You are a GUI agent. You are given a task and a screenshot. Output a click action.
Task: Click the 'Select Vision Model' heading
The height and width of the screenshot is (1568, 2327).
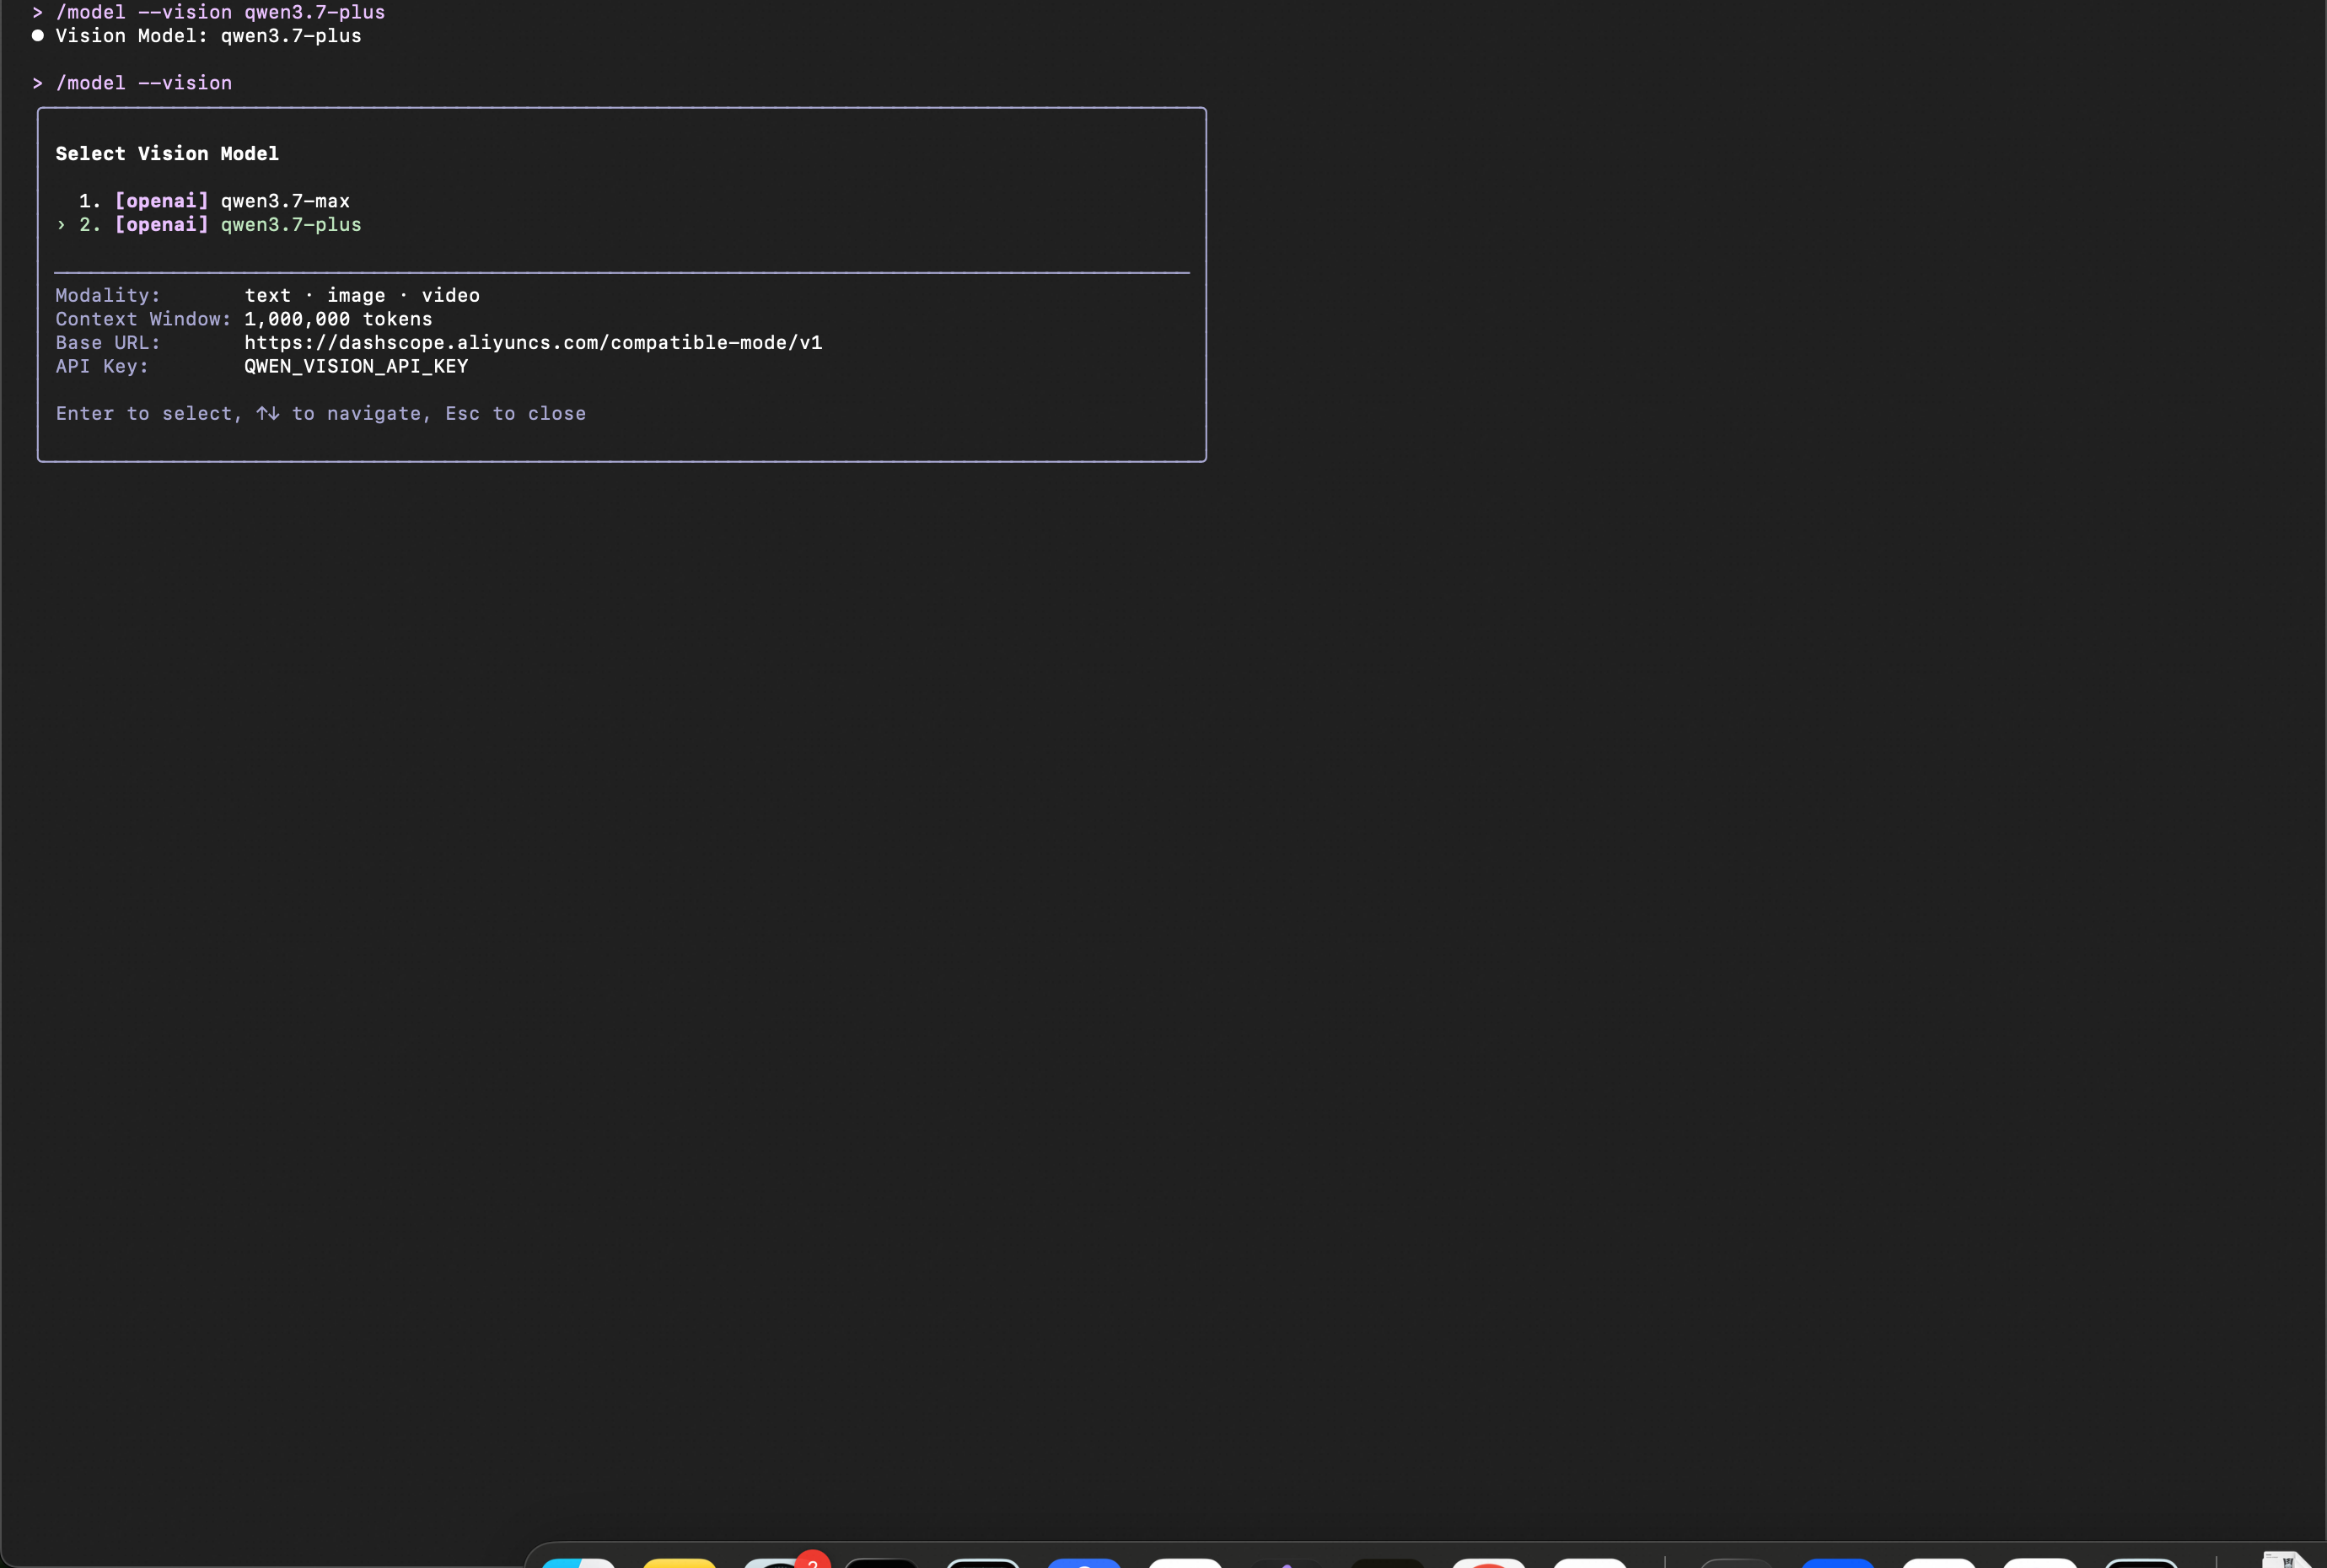pyautogui.click(x=167, y=154)
